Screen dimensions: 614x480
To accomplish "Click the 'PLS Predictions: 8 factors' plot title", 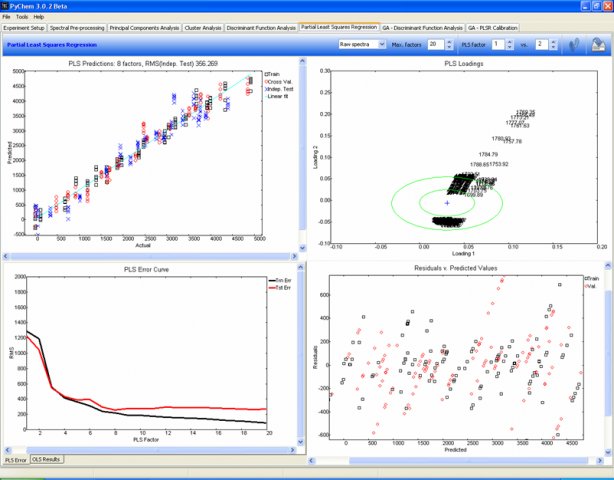I will [143, 63].
